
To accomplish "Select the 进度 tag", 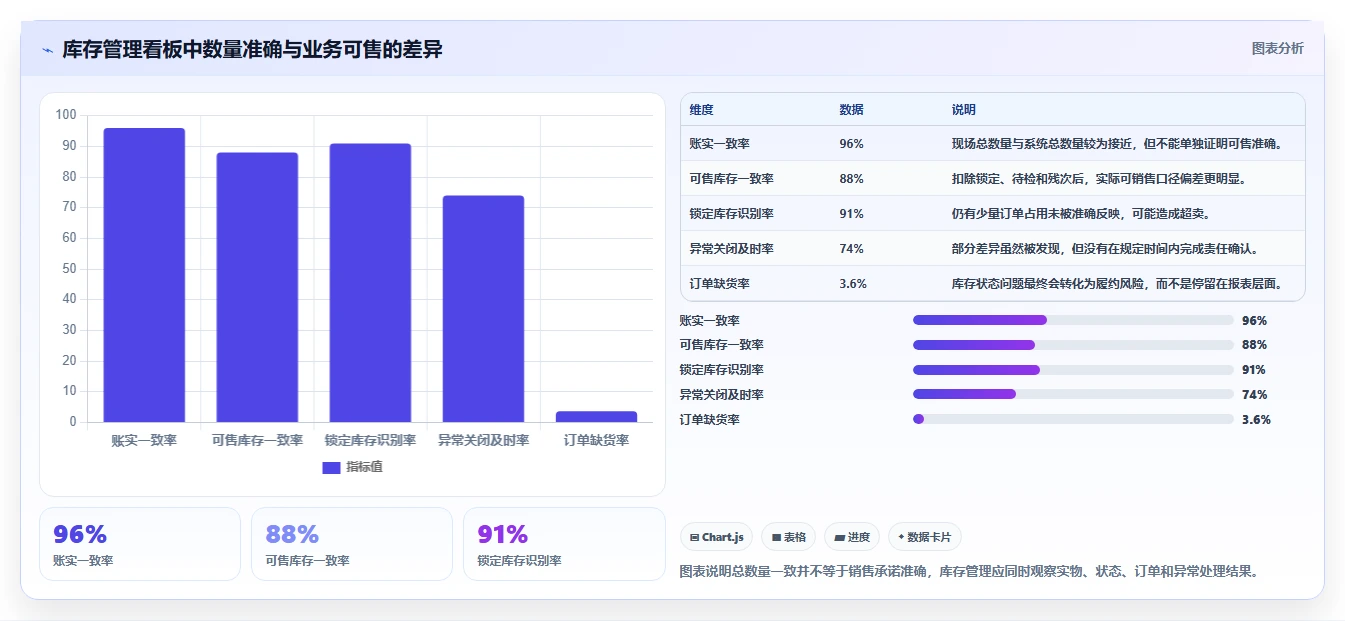I will pos(852,537).
